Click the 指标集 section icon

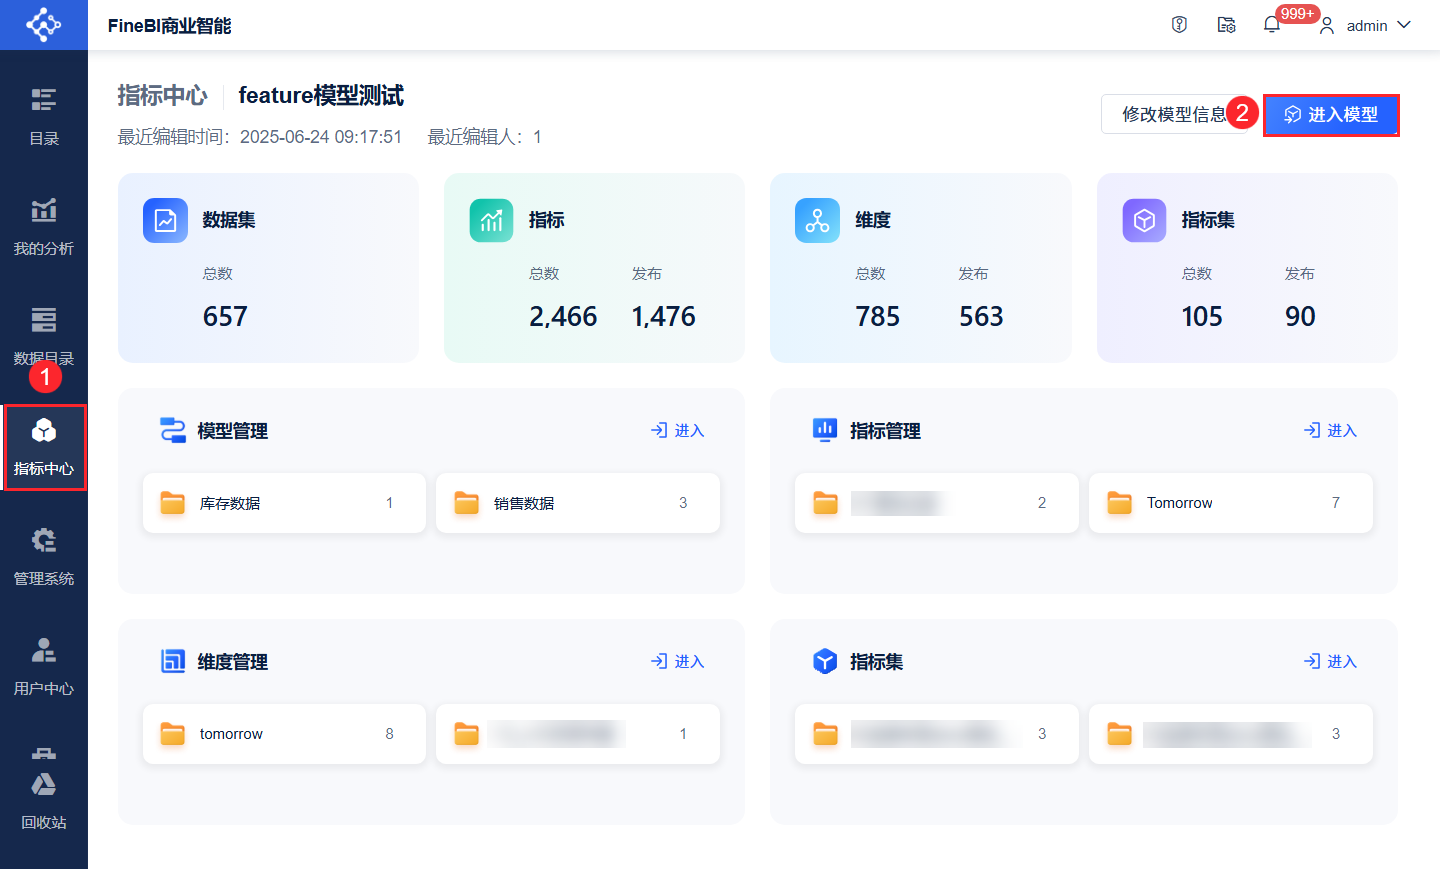pyautogui.click(x=825, y=661)
